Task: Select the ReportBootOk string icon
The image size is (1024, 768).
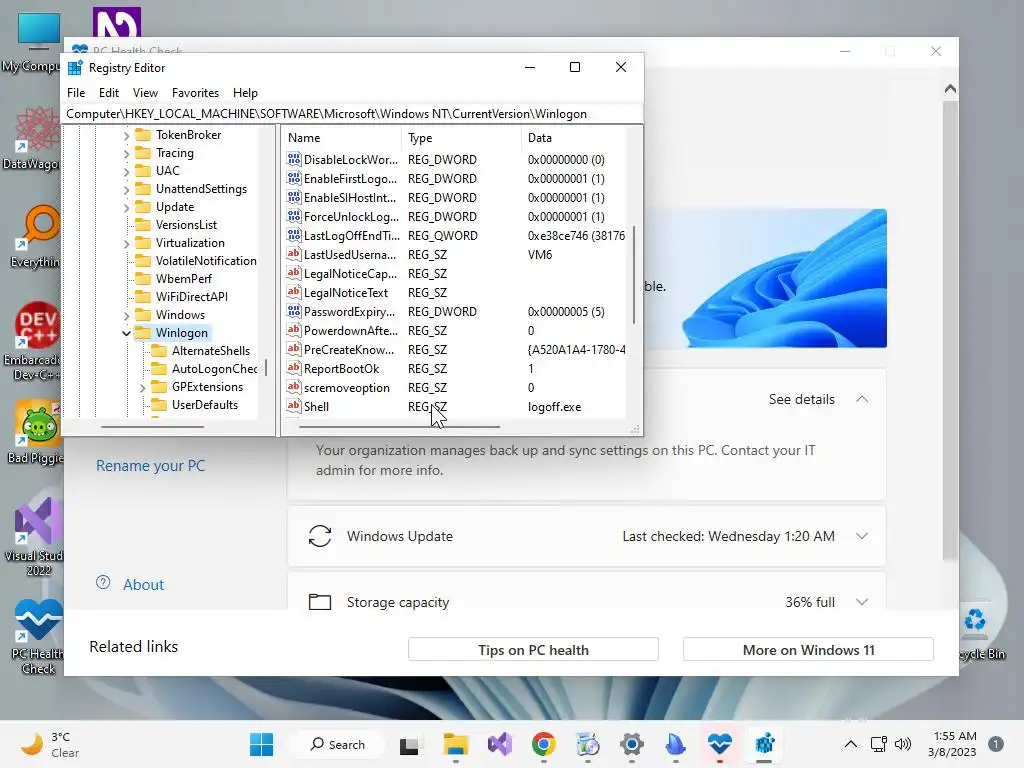Action: click(x=294, y=368)
